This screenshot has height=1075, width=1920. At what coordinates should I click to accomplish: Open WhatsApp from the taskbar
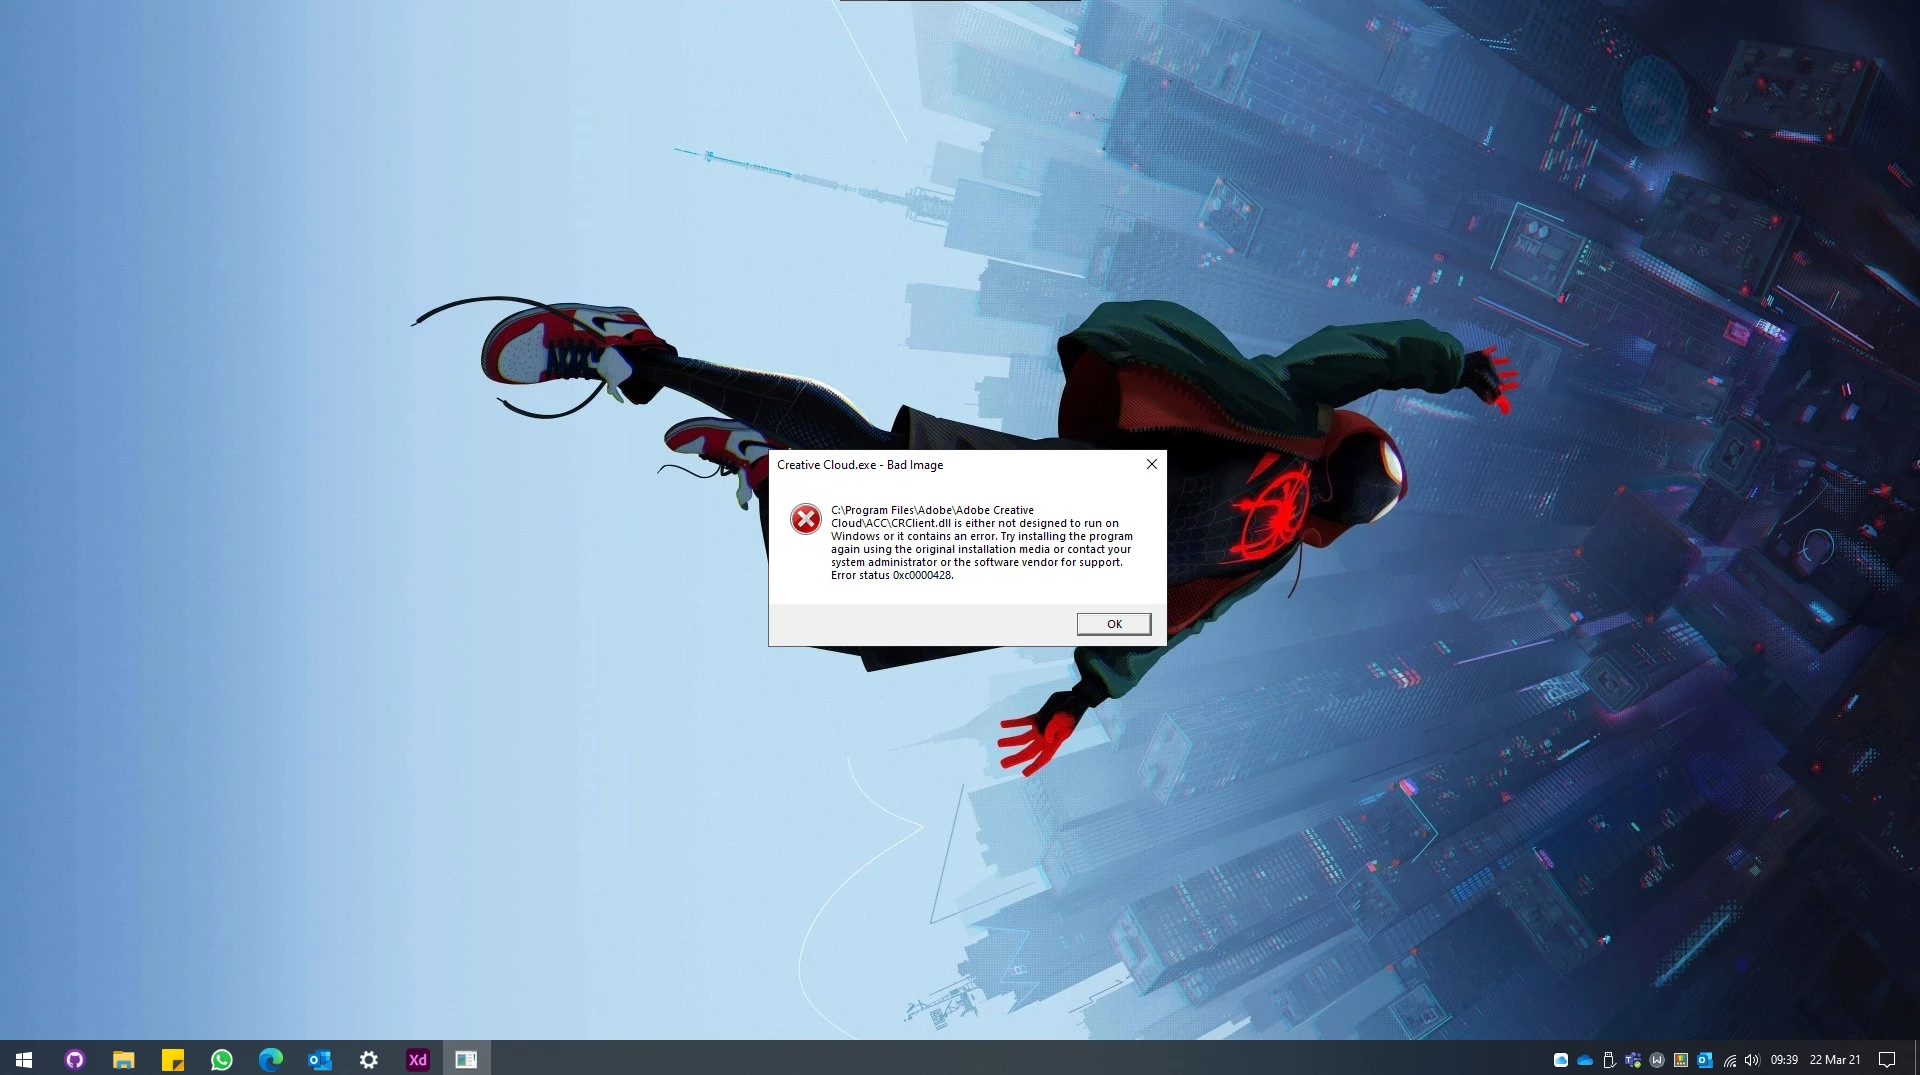[x=221, y=1059]
